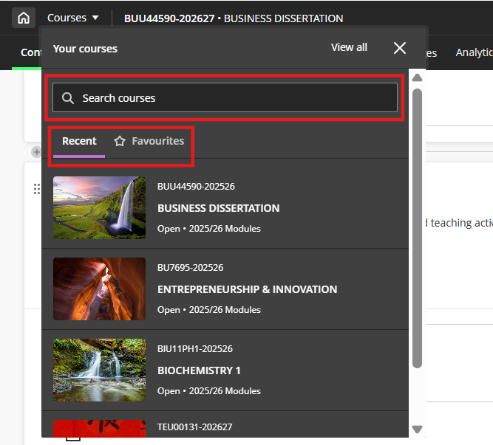493x445 pixels.
Task: Open the Biochemistry stream thumbnail
Action: click(x=99, y=370)
